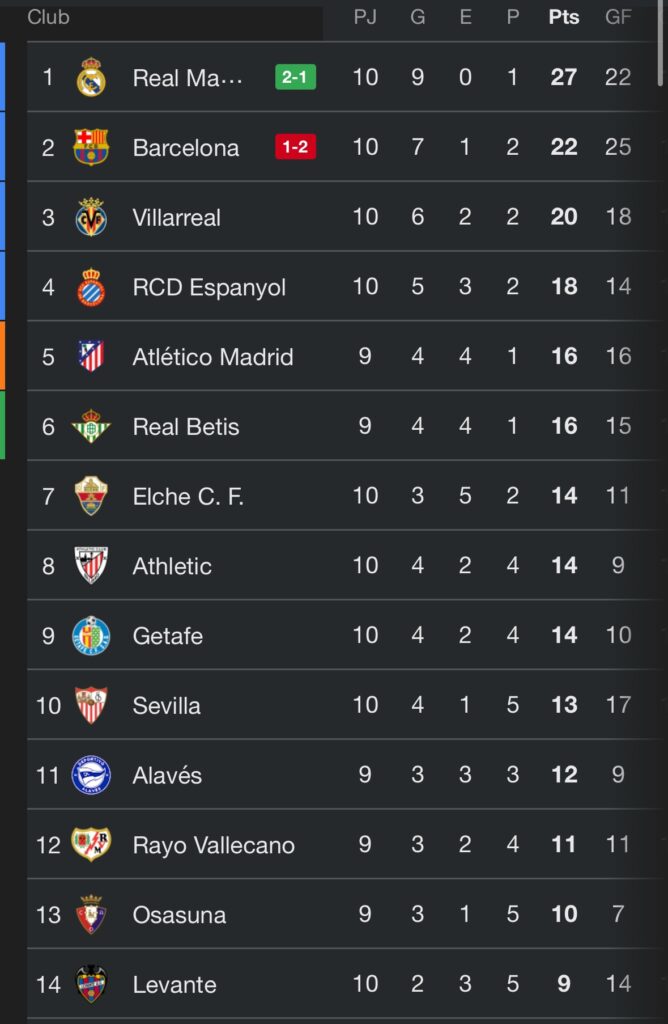Screen dimensions: 668x1024
Task: Click the Club column header
Action: 48,17
